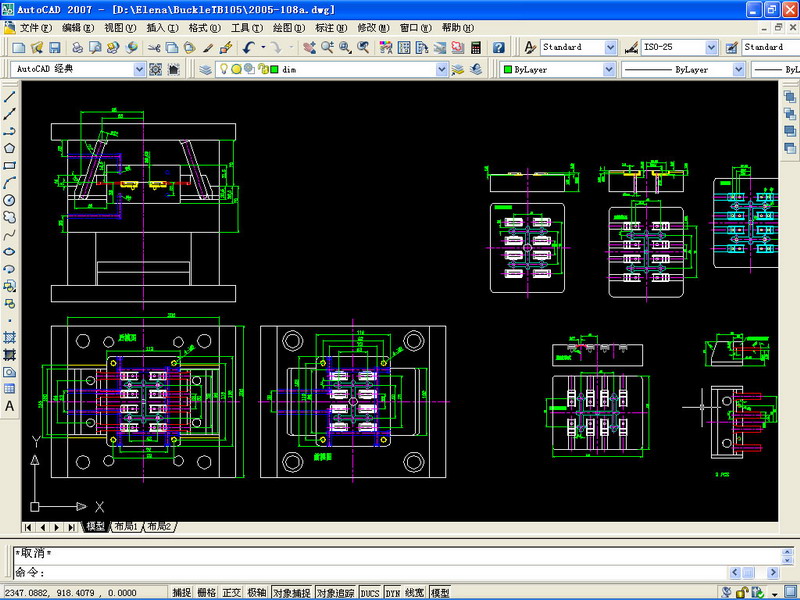The height and width of the screenshot is (600, 800).
Task: Click the Hatch tool icon
Action: pyautogui.click(x=9, y=337)
